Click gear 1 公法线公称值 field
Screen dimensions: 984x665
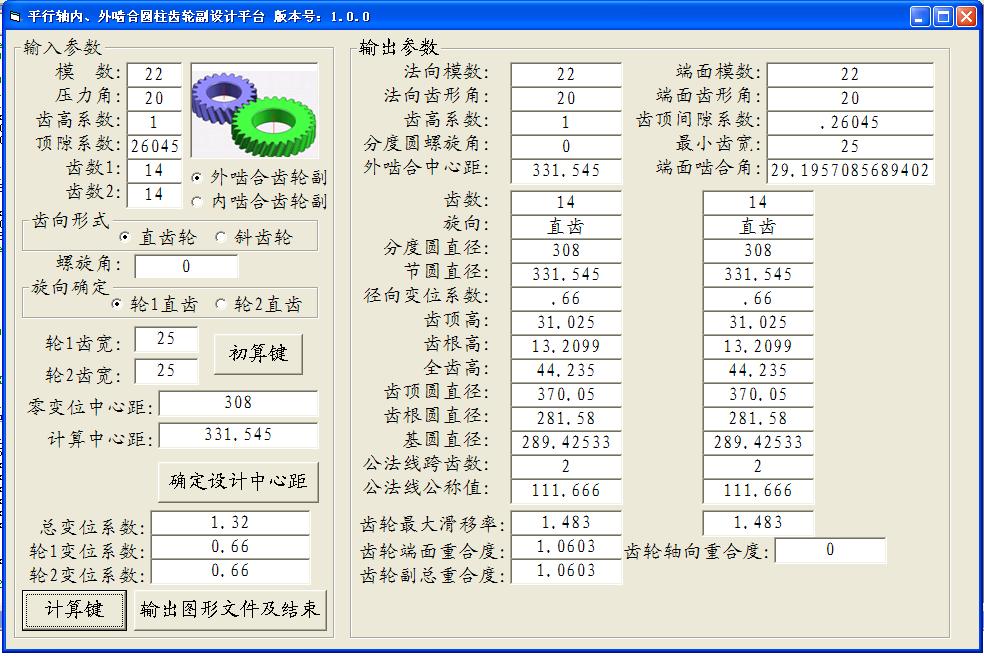[x=566, y=491]
